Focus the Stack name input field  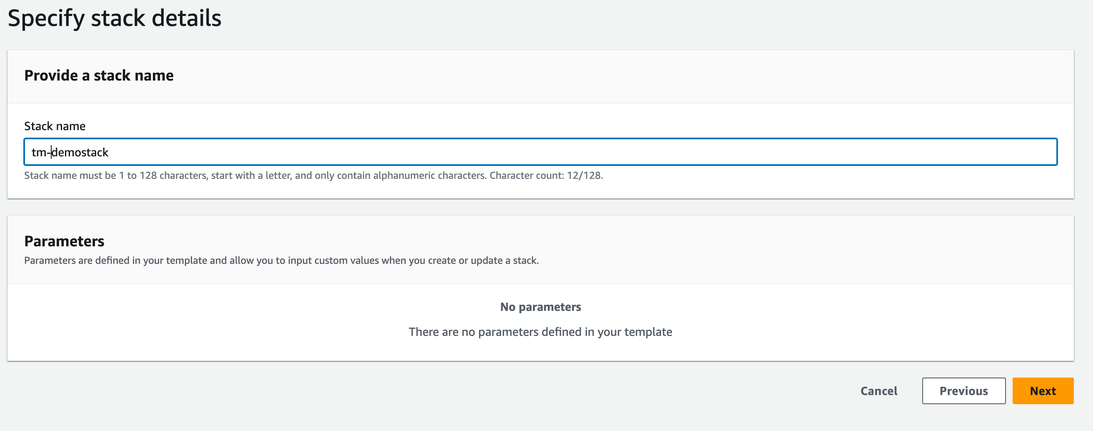540,152
